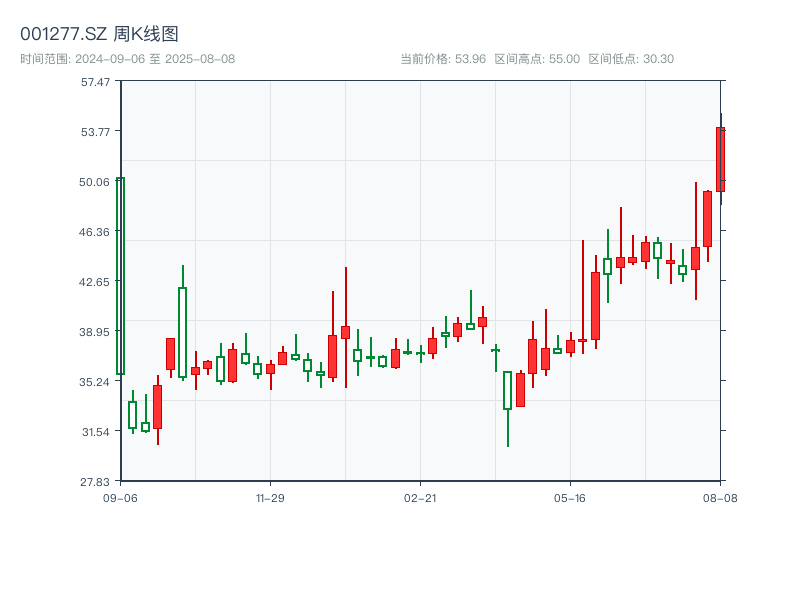Select the 38.95 price axis label
Image resolution: width=800 pixels, height=600 pixels.
96,332
